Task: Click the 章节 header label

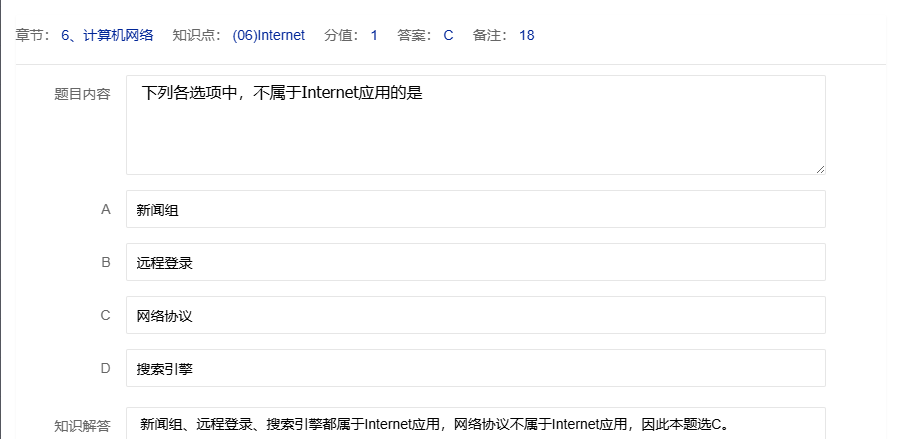Action: pos(32,35)
